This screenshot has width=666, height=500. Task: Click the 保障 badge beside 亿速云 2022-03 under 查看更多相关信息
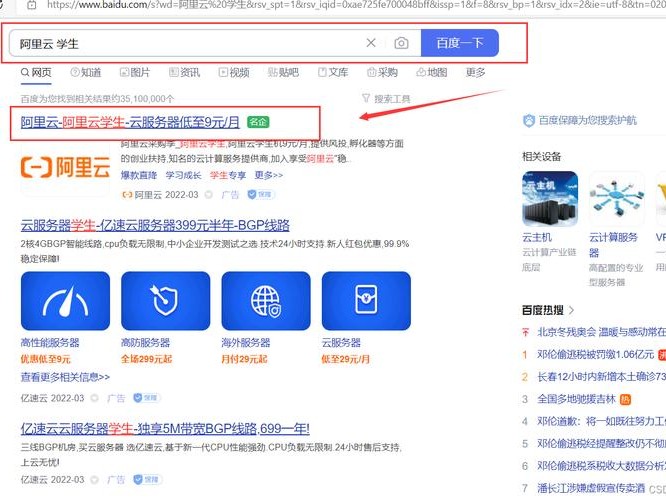147,398
